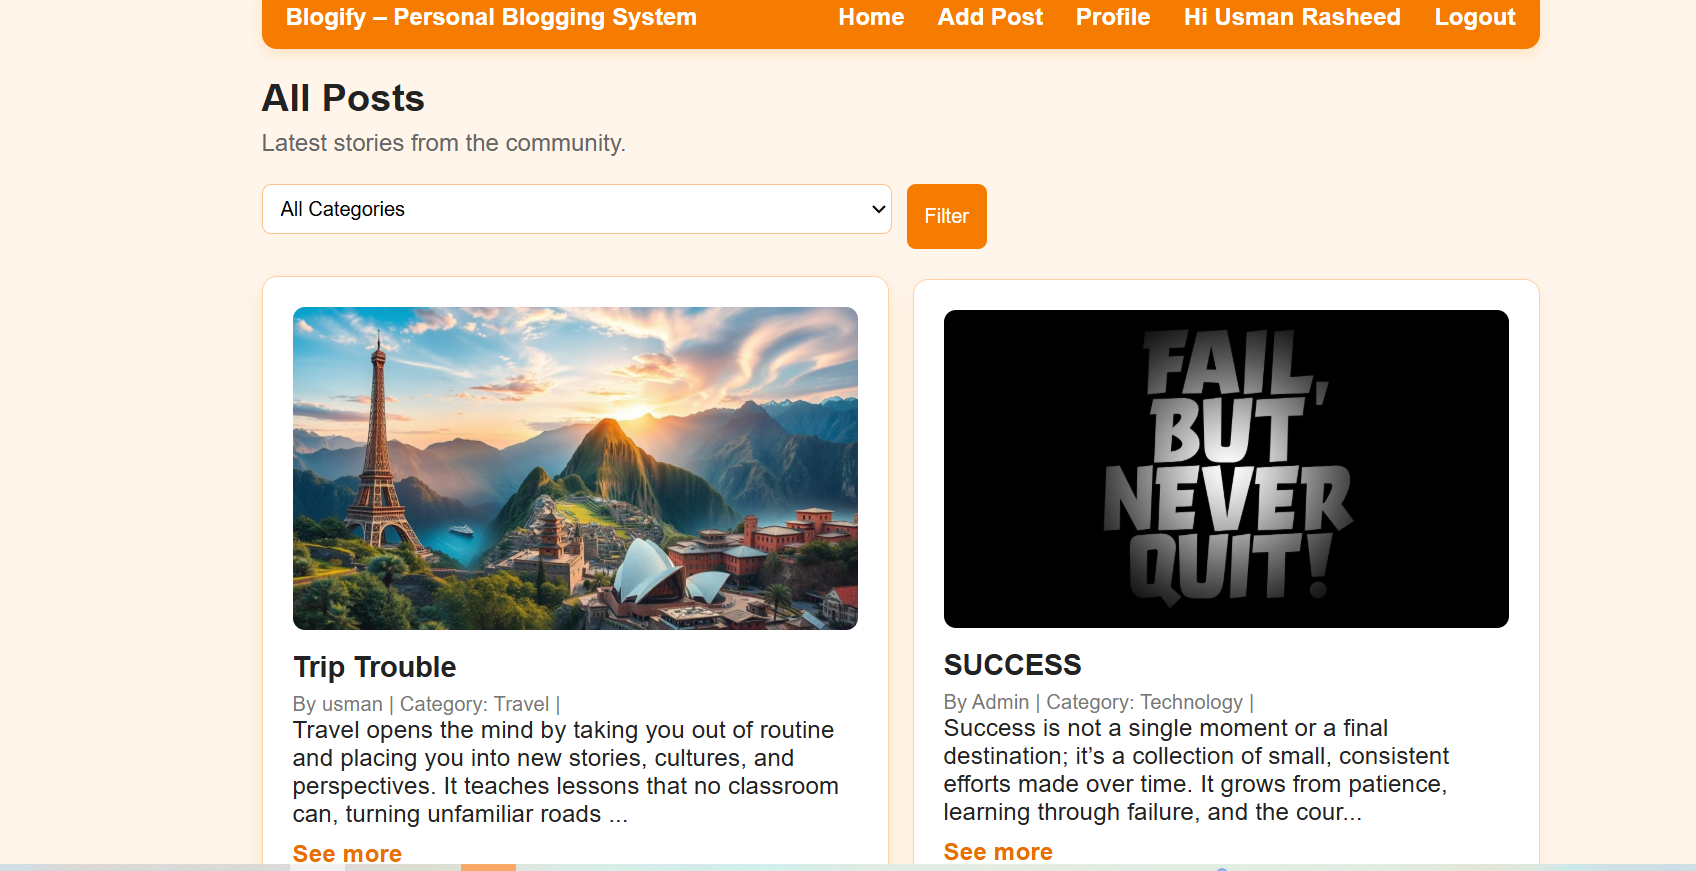Click 'By Admin | Category: Technology' meta line
This screenshot has width=1696, height=871.
click(x=1098, y=702)
